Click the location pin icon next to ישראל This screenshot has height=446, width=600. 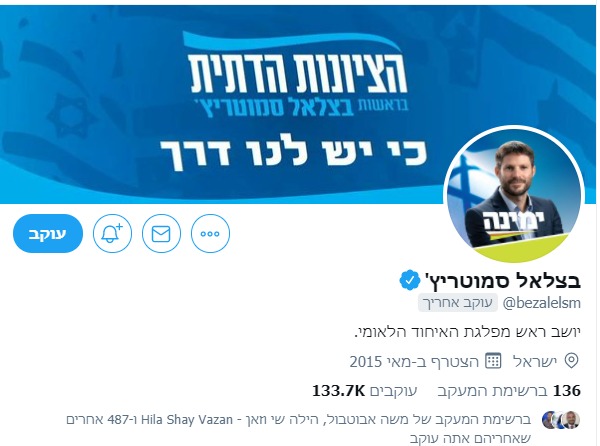click(x=571, y=361)
